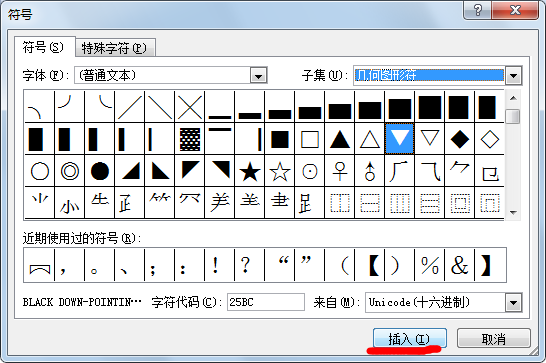
Task: Click the symbol grid scroll down arrow
Action: [513, 212]
